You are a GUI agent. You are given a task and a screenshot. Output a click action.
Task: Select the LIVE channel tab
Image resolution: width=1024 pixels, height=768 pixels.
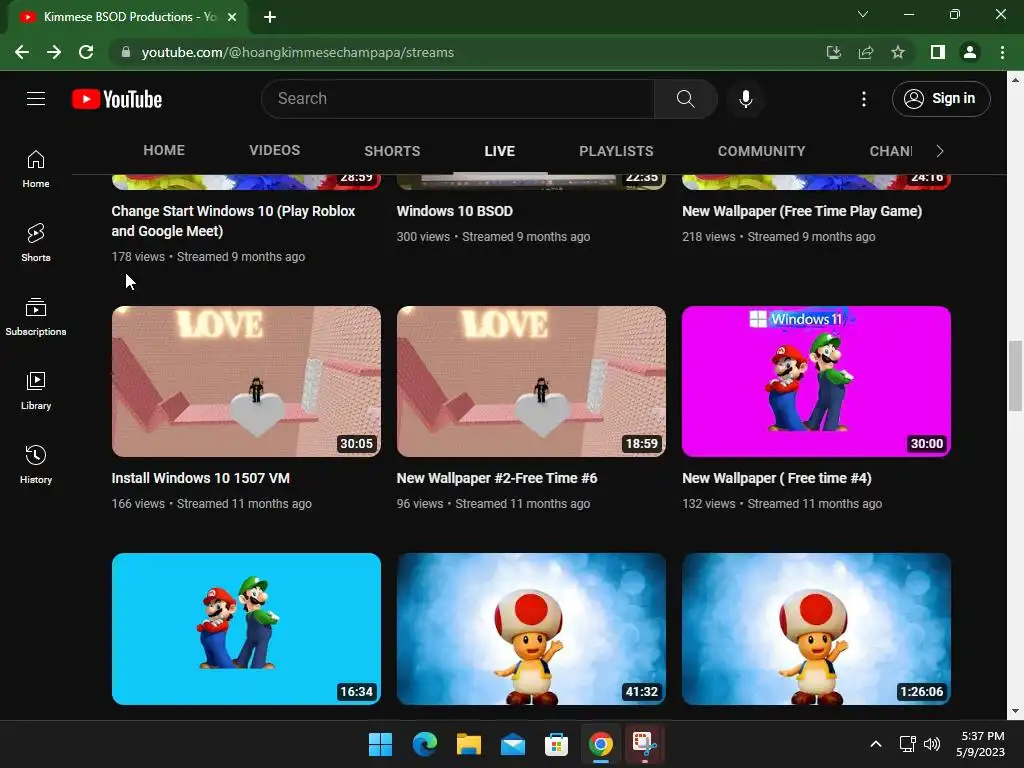[x=500, y=151]
